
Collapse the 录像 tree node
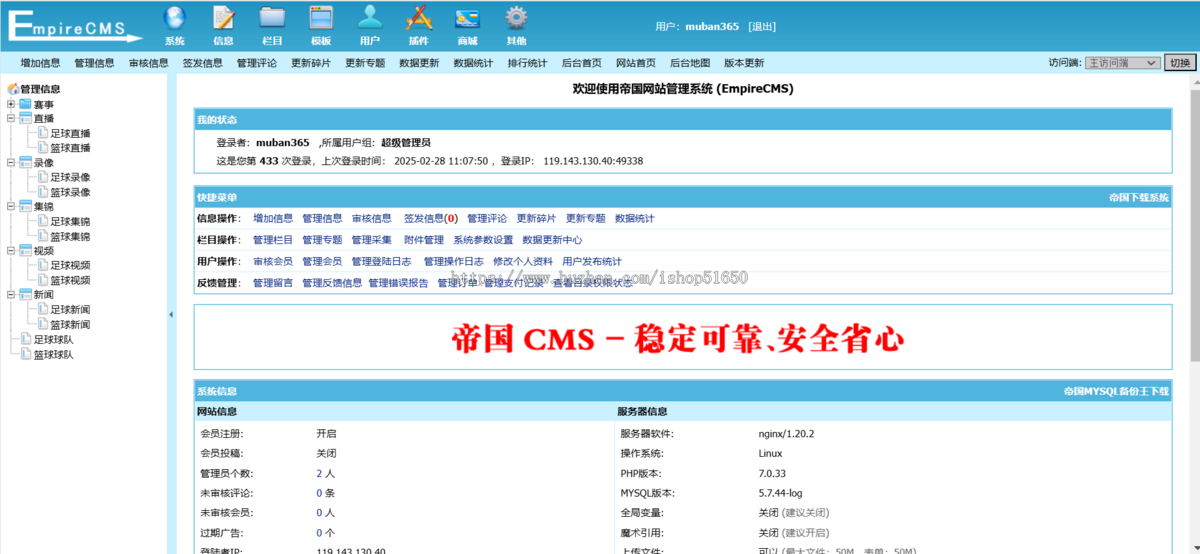11,162
